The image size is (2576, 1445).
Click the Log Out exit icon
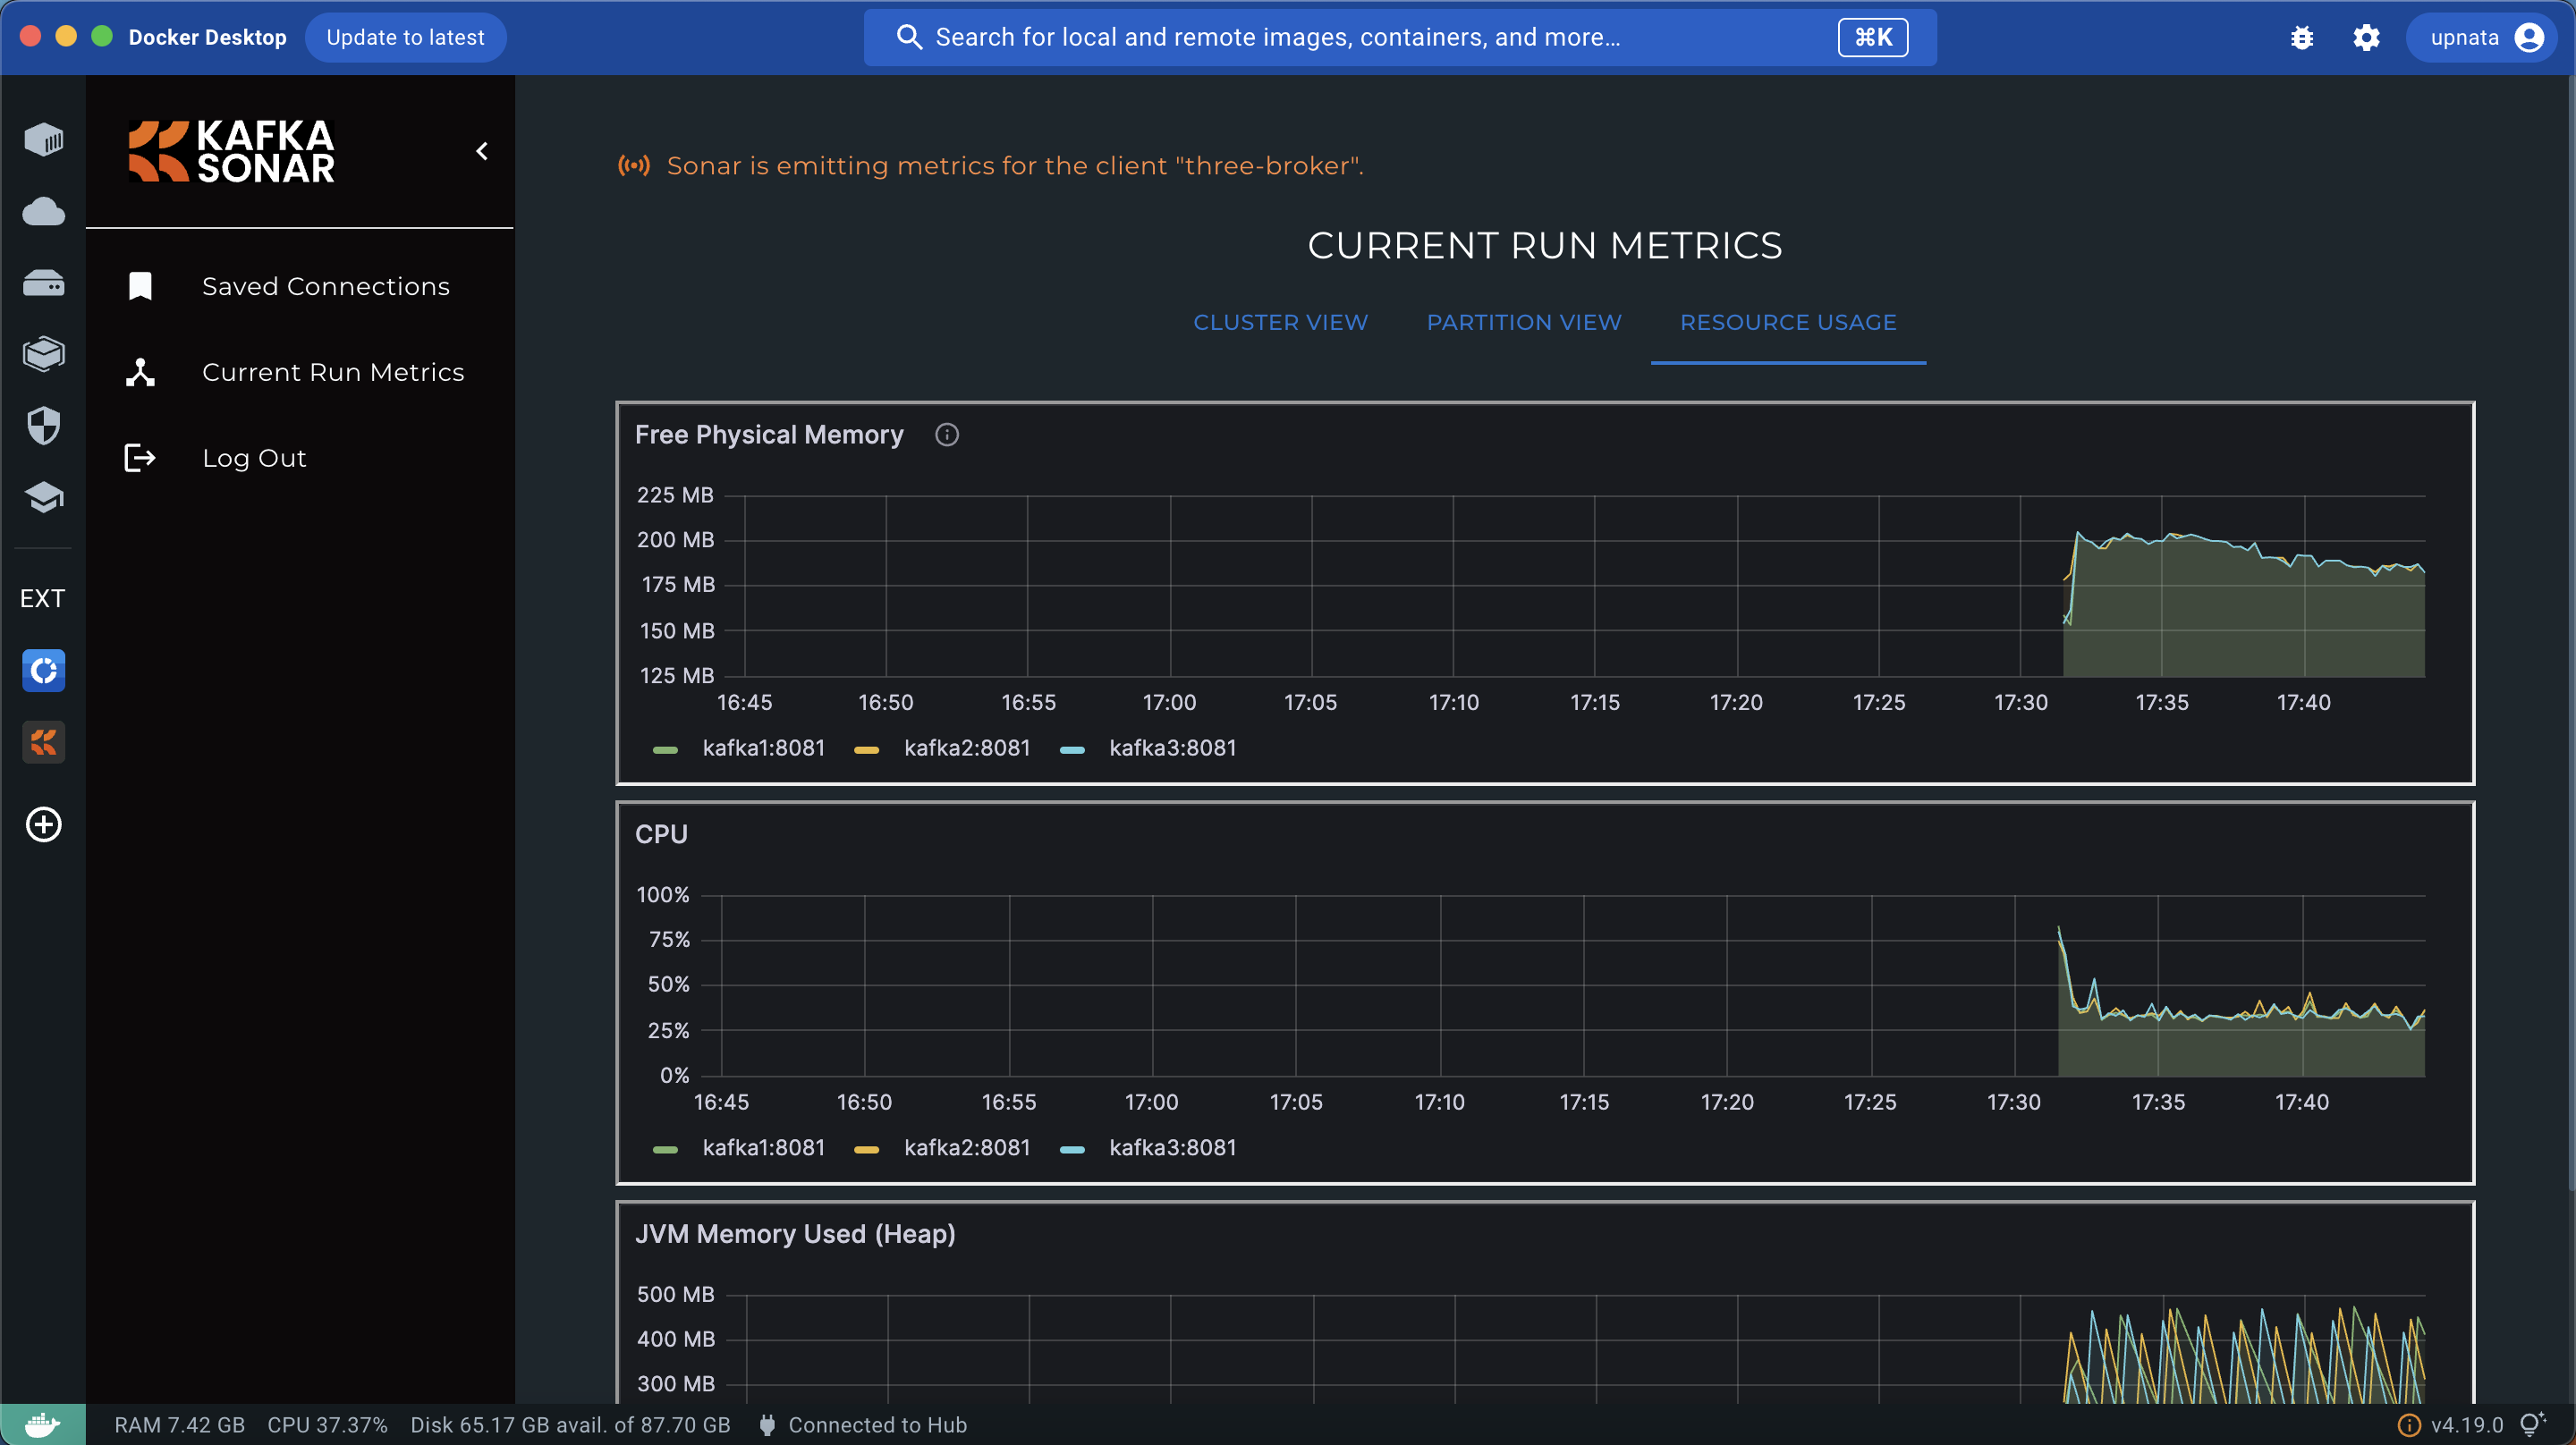point(140,459)
